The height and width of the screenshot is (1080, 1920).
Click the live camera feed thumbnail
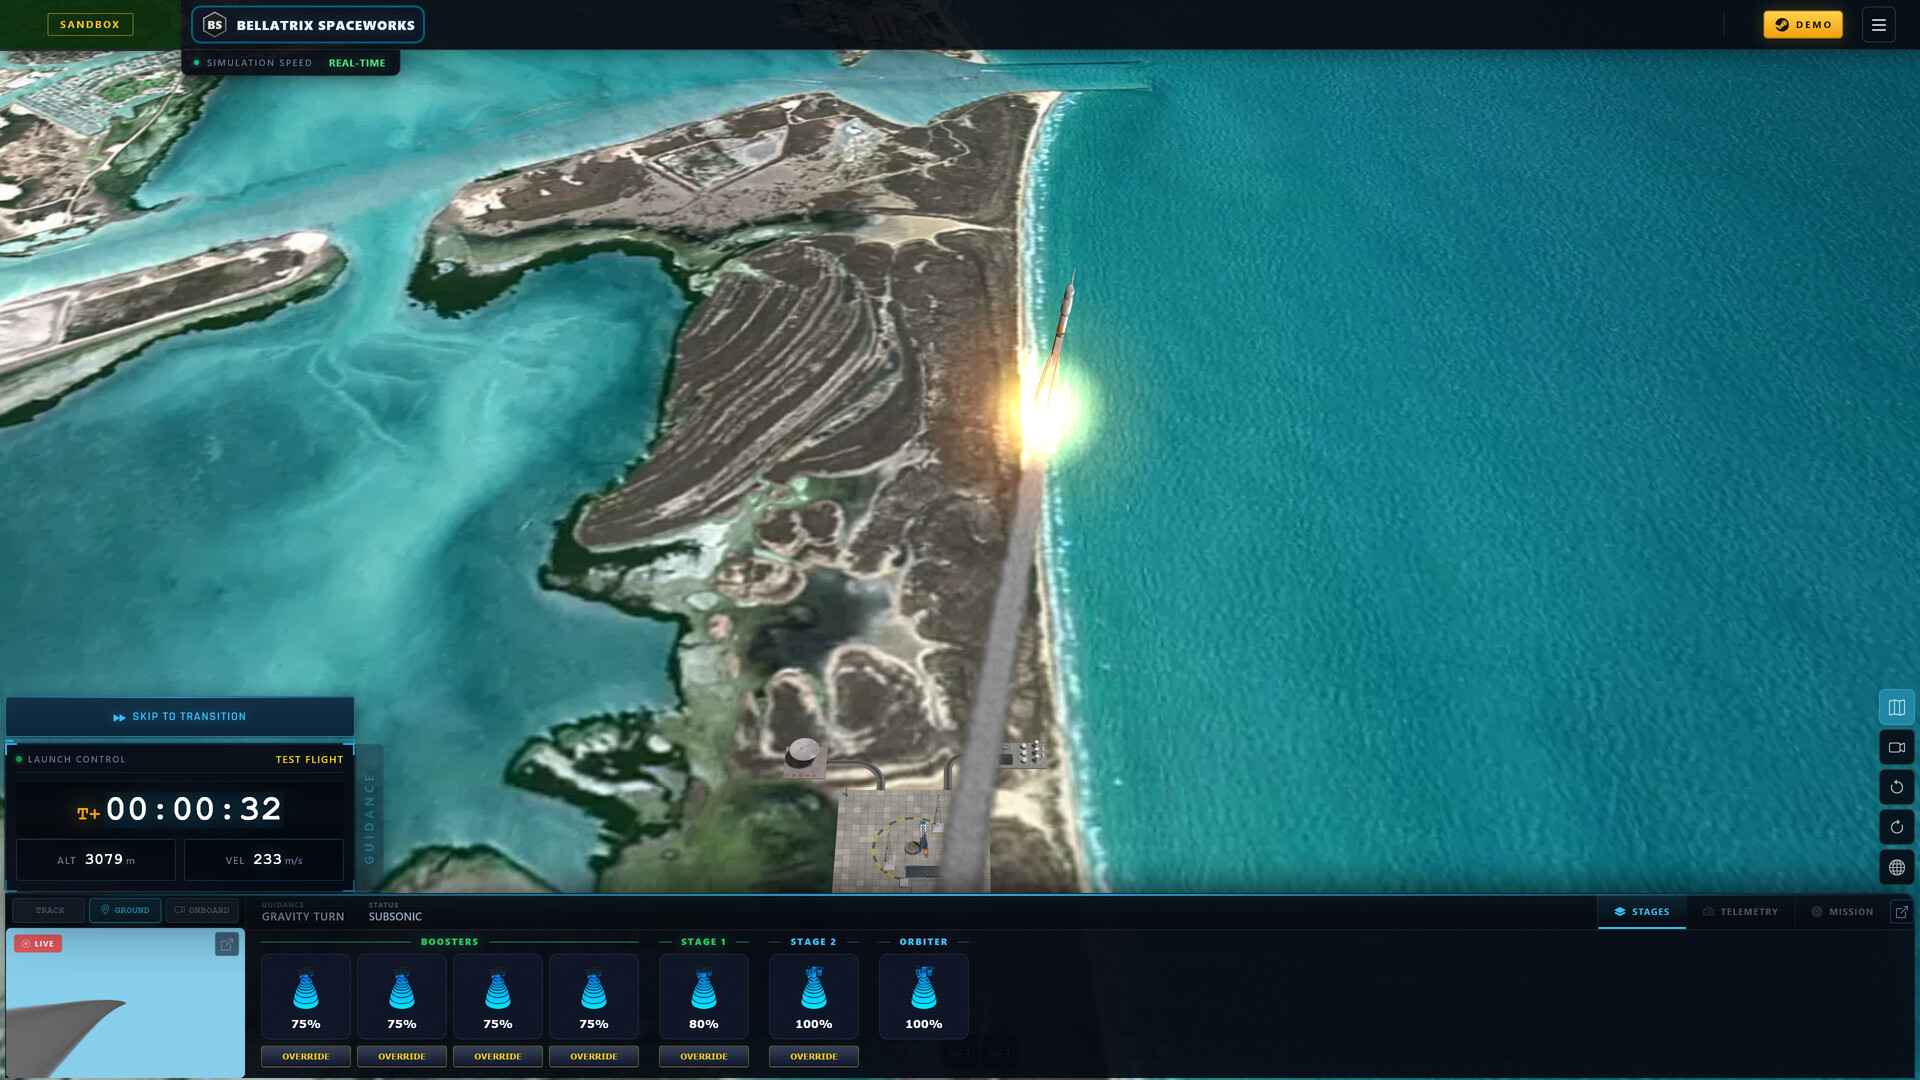[125, 1004]
